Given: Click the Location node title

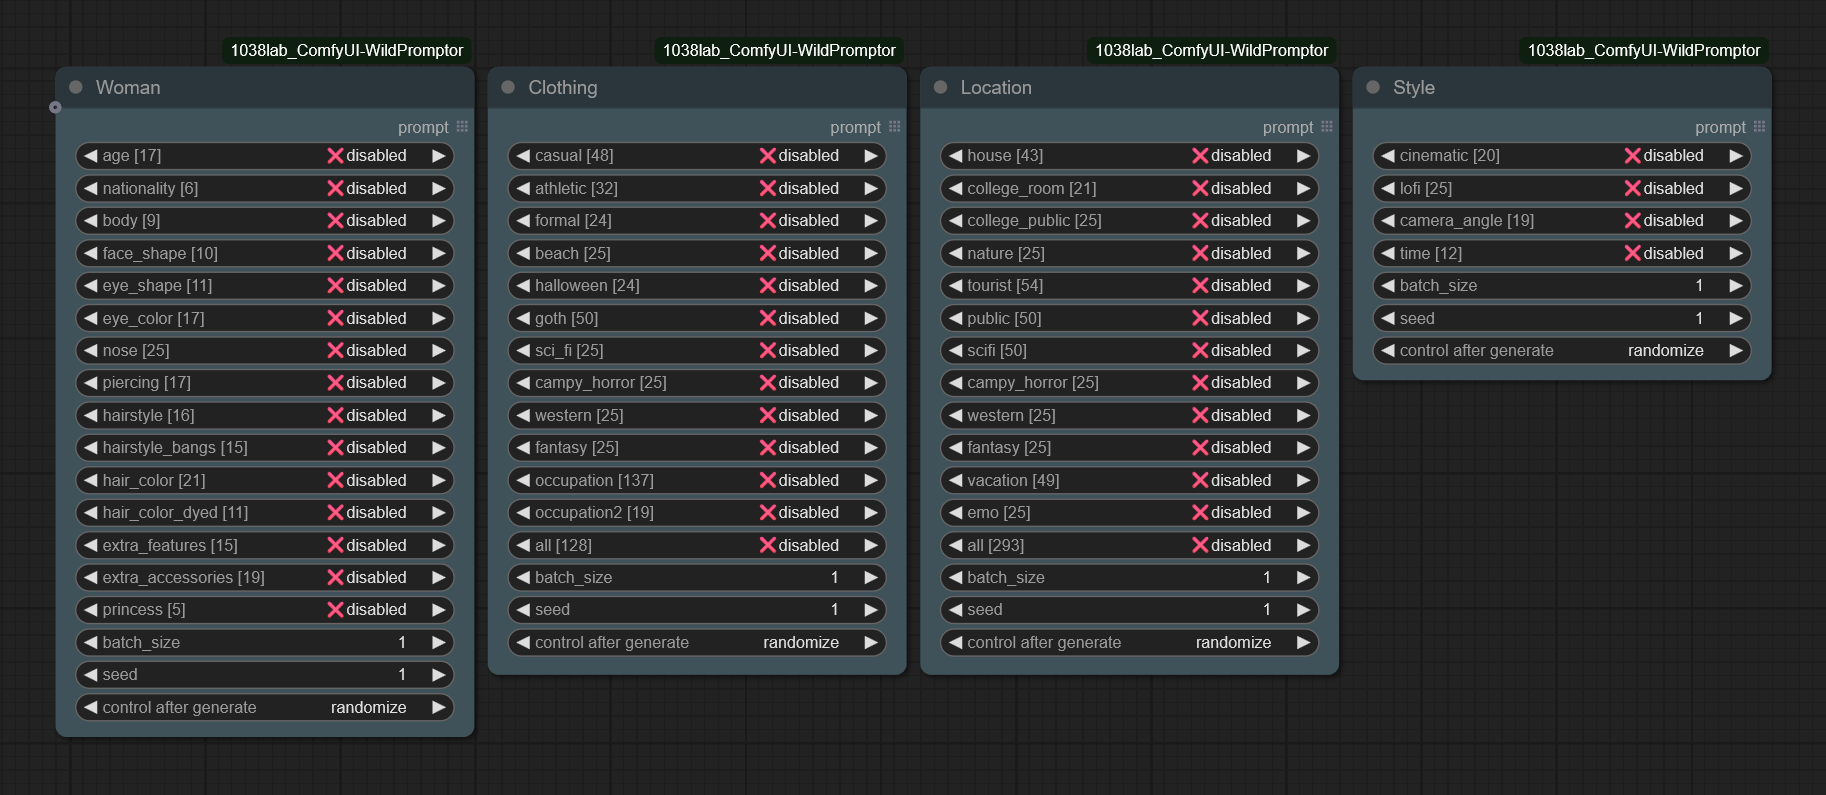Looking at the screenshot, I should click(x=996, y=87).
